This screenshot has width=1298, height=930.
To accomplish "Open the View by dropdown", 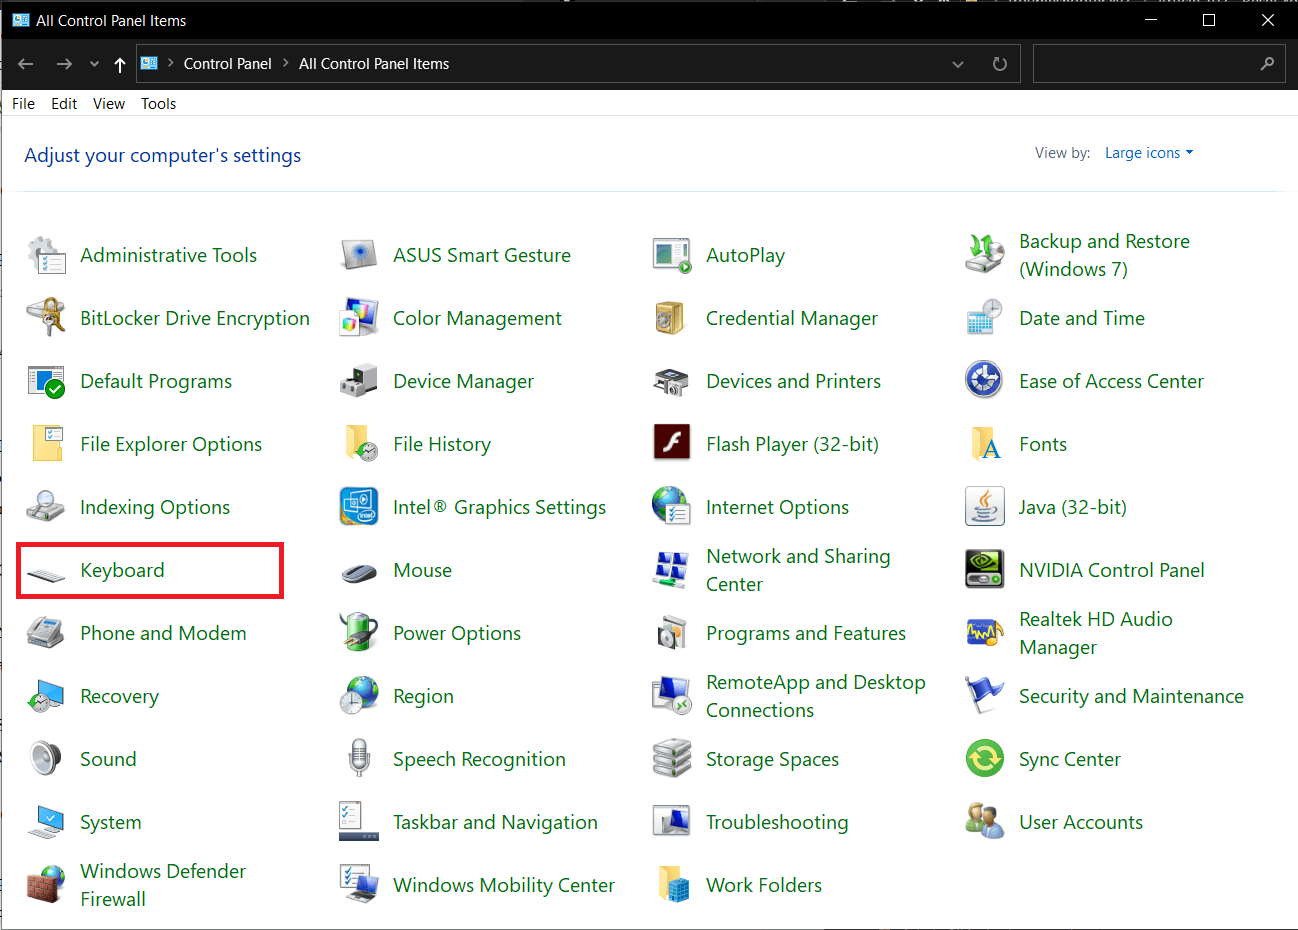I will [1148, 152].
